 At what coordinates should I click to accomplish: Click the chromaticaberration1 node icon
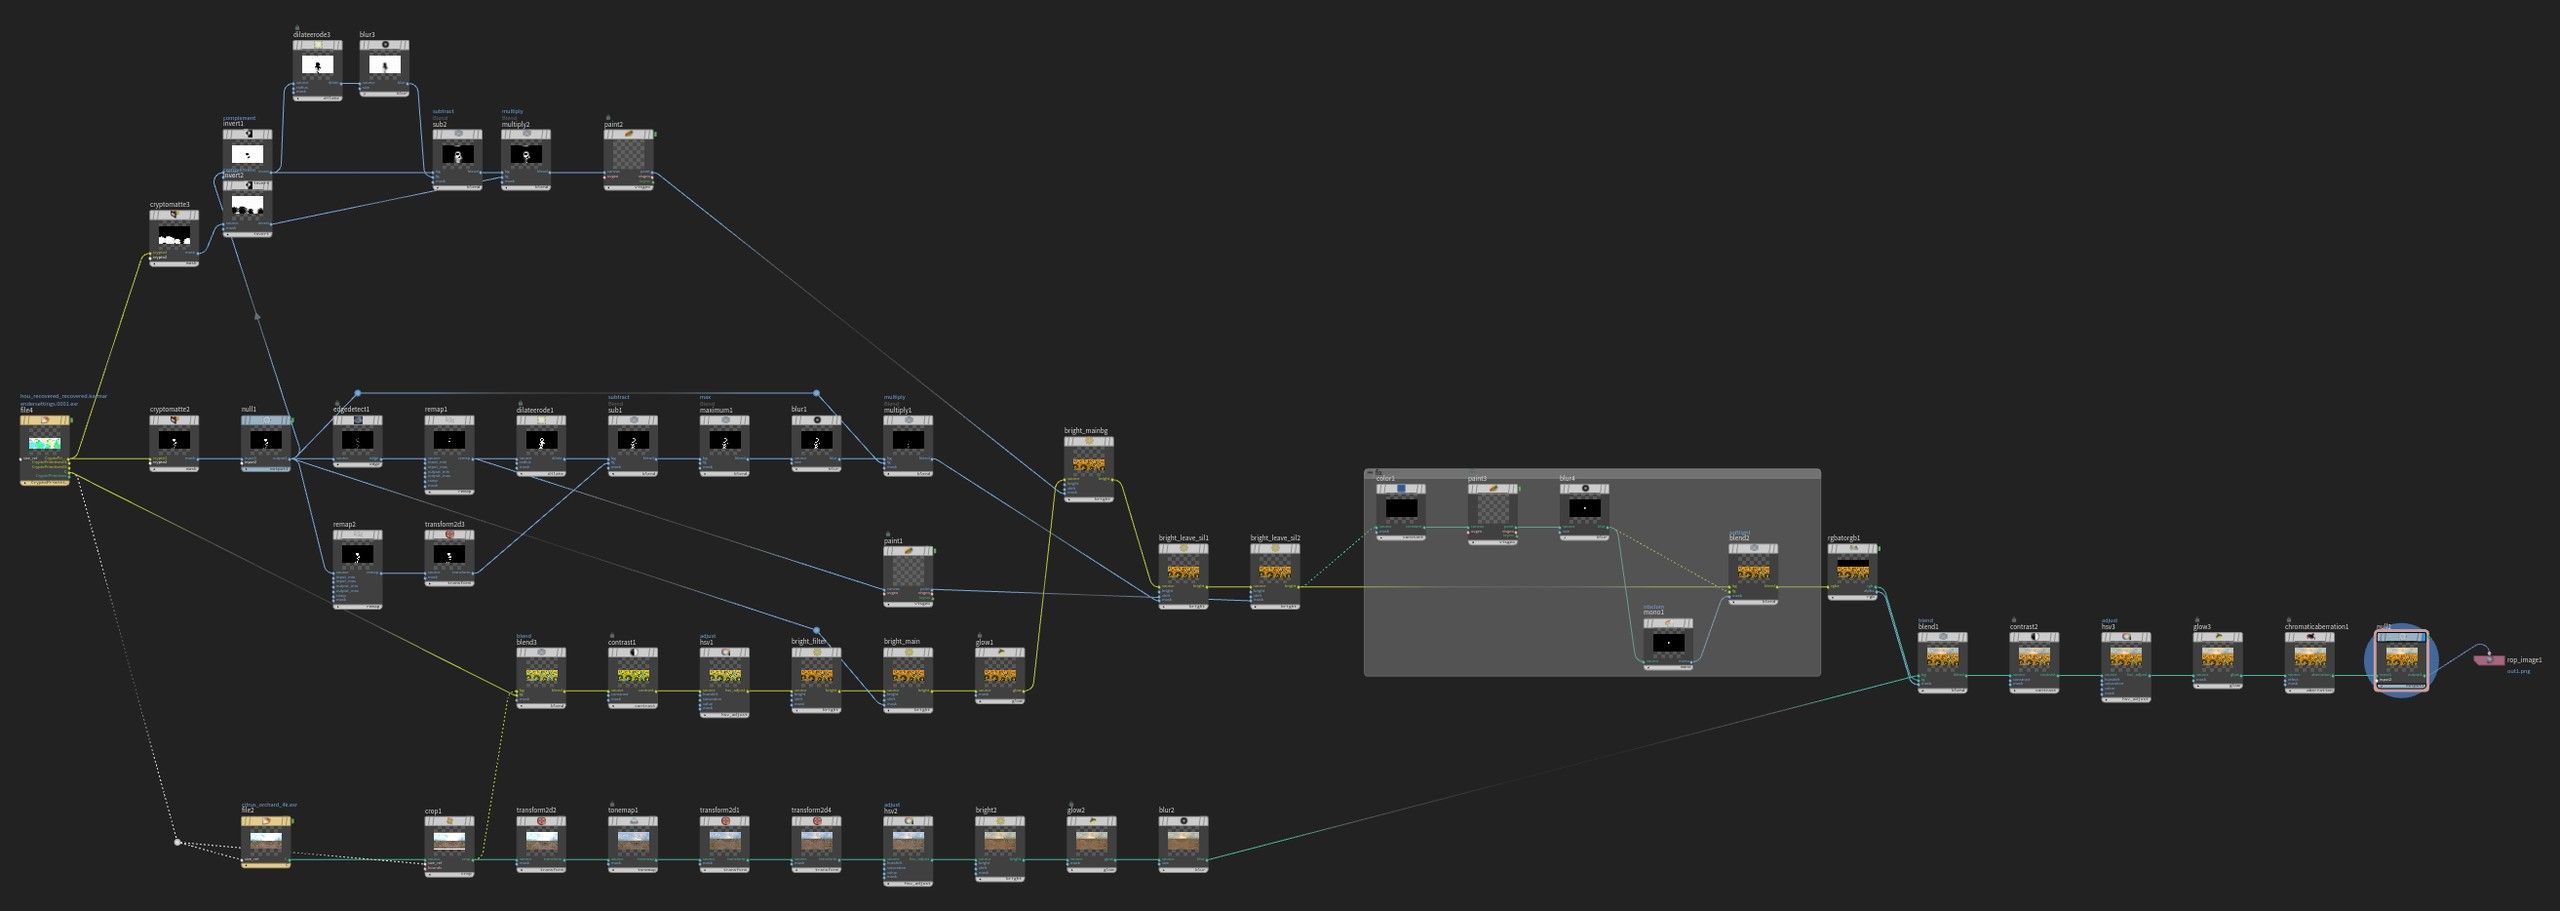[2310, 637]
